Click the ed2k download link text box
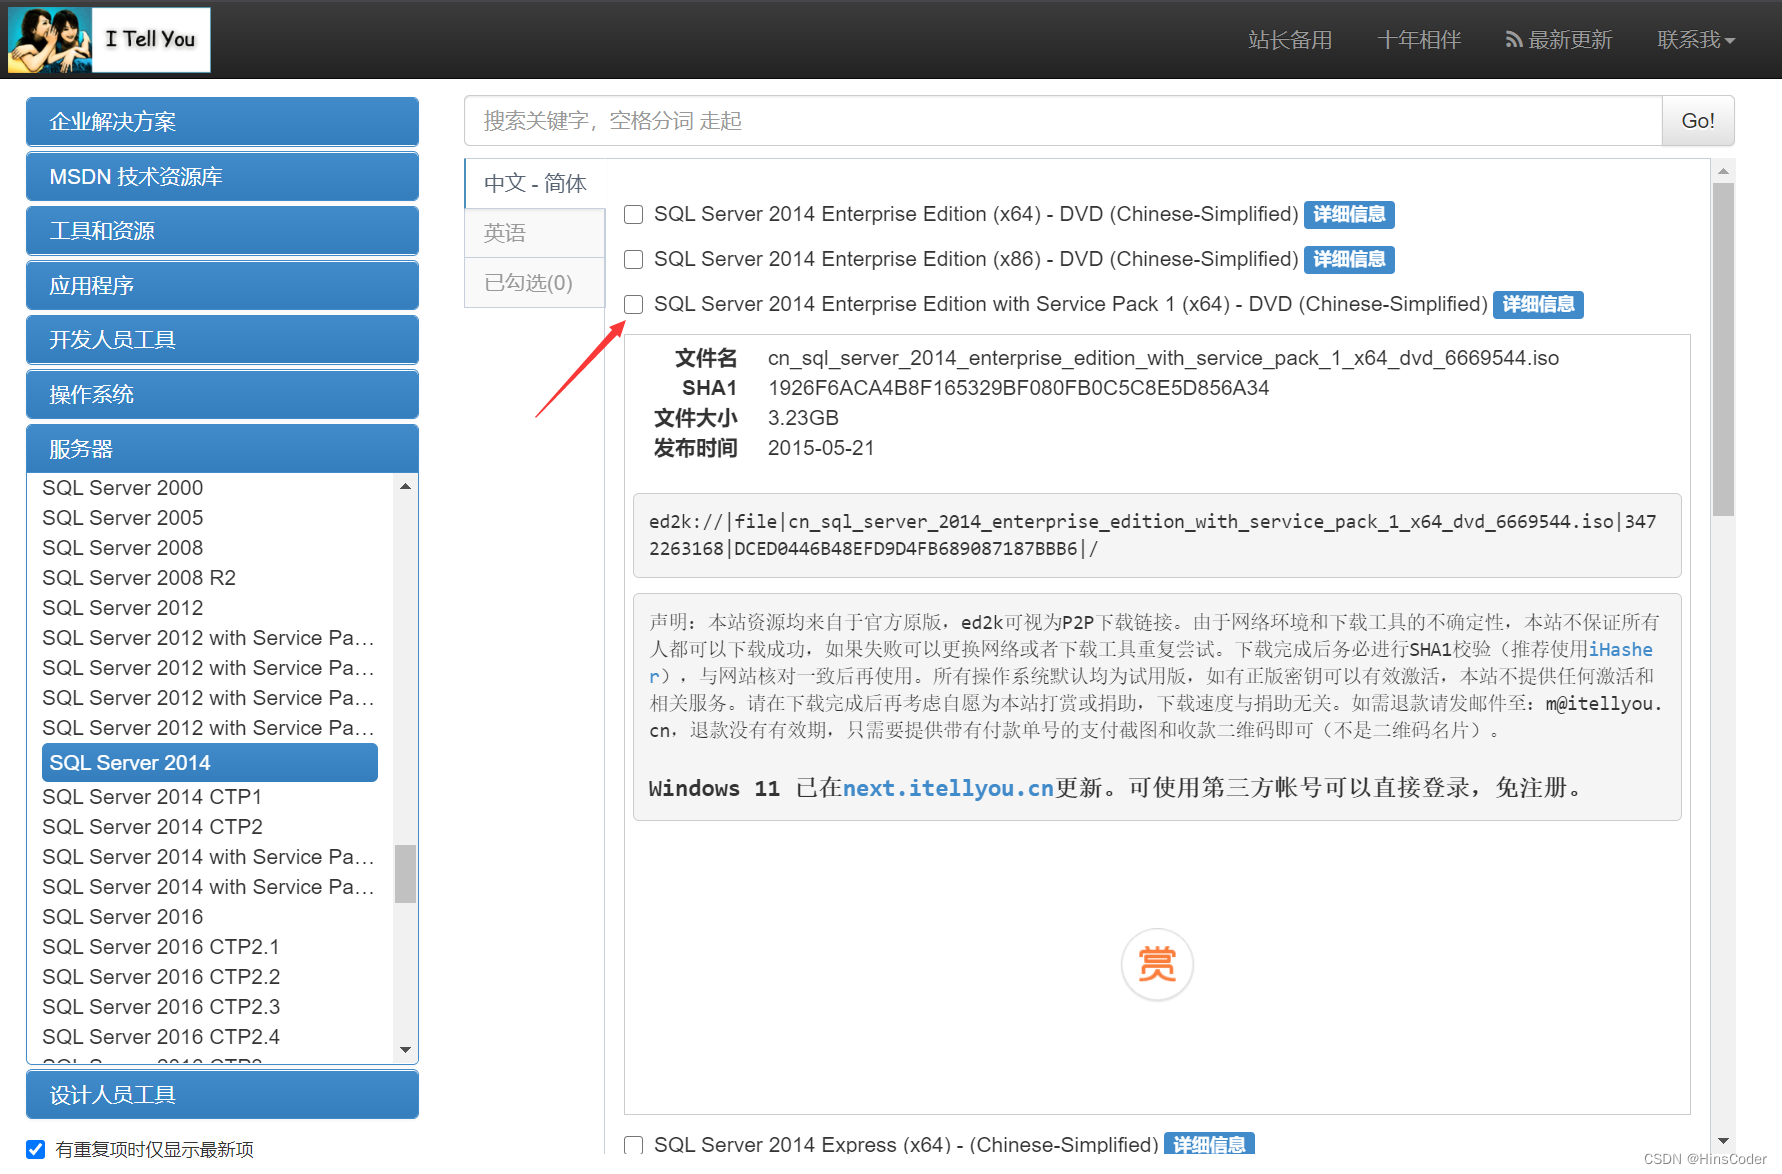Image resolution: width=1782 pixels, height=1174 pixels. pos(1157,535)
